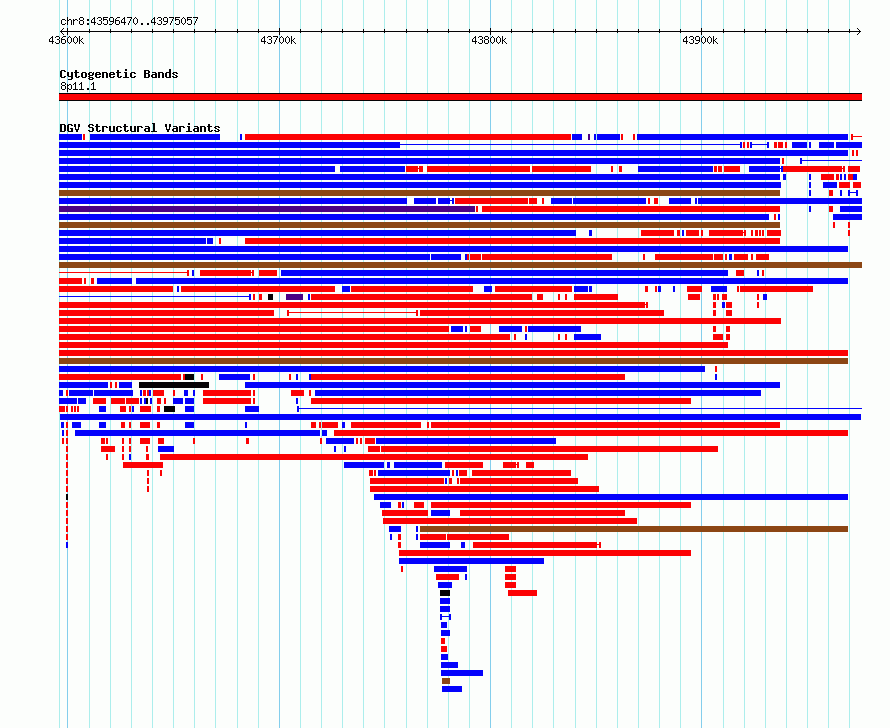Select the small brown variant near the track bottom
This screenshot has width=890, height=728.
pos(446,681)
